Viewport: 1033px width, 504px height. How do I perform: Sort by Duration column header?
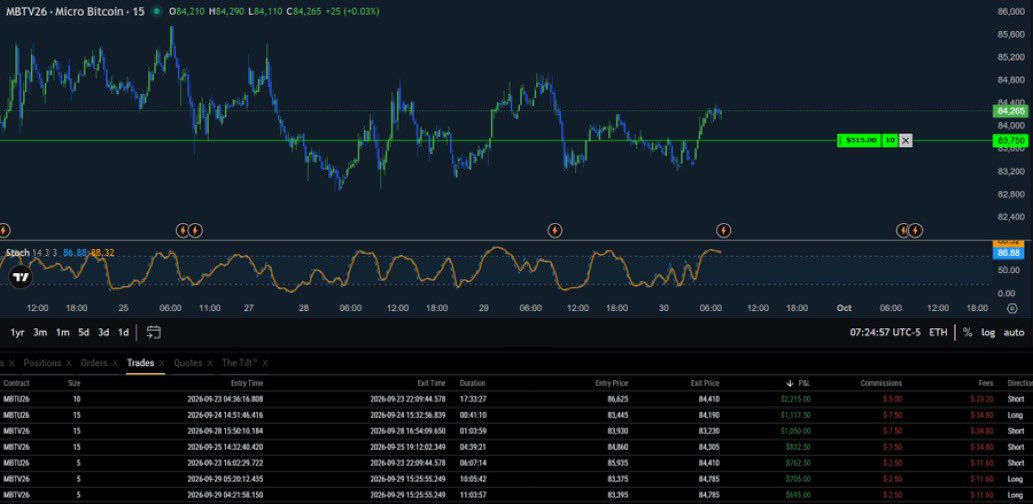point(472,383)
